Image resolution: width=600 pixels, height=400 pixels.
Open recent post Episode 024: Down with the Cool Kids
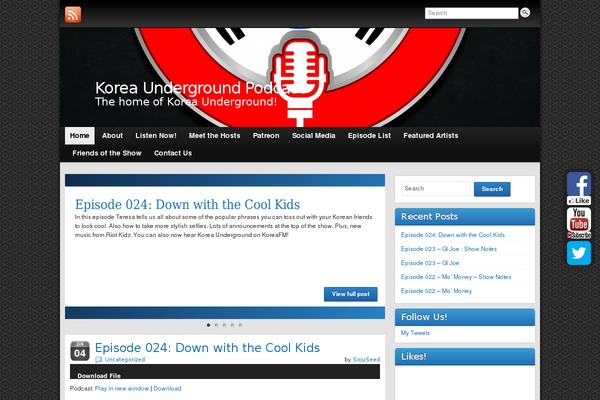tap(453, 235)
